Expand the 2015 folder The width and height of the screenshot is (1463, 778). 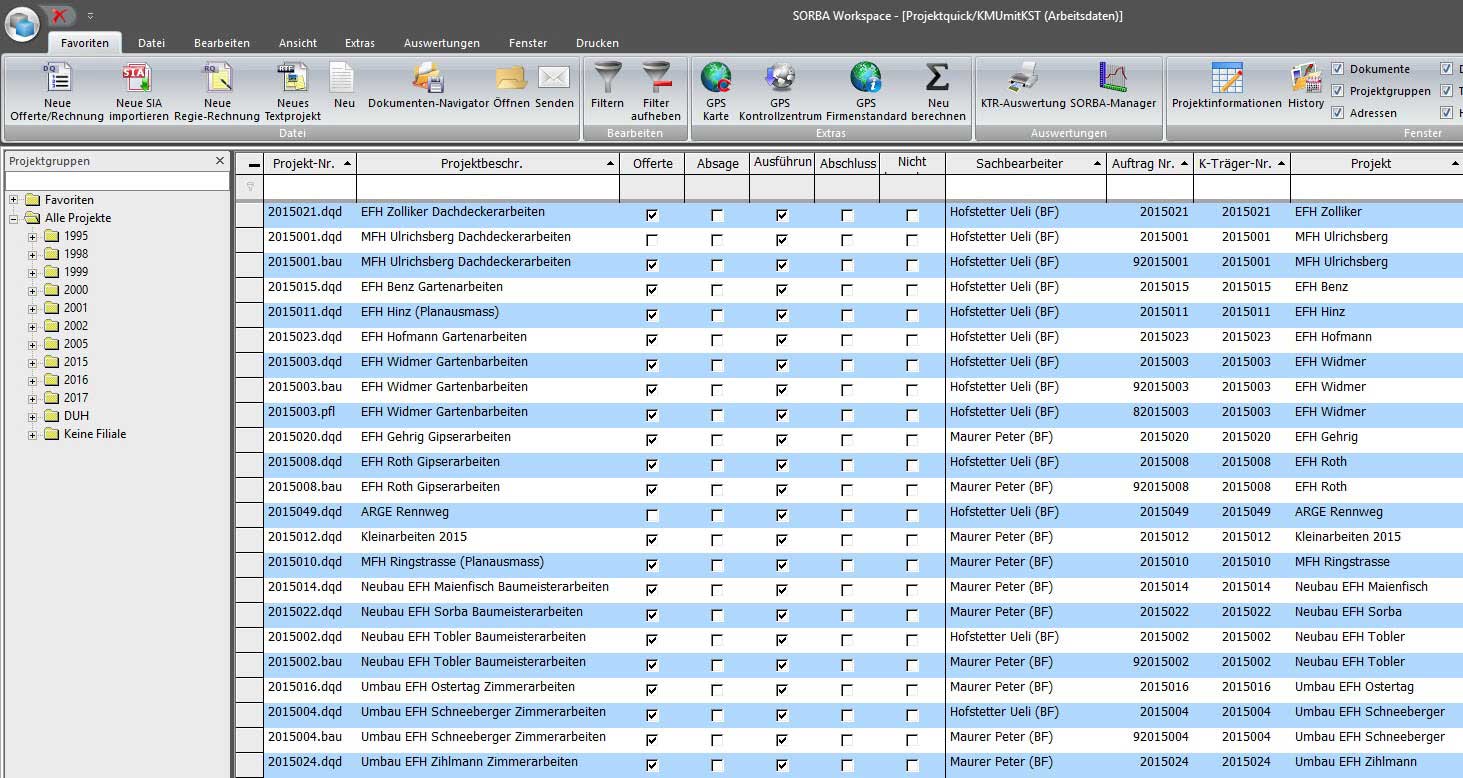pos(32,363)
